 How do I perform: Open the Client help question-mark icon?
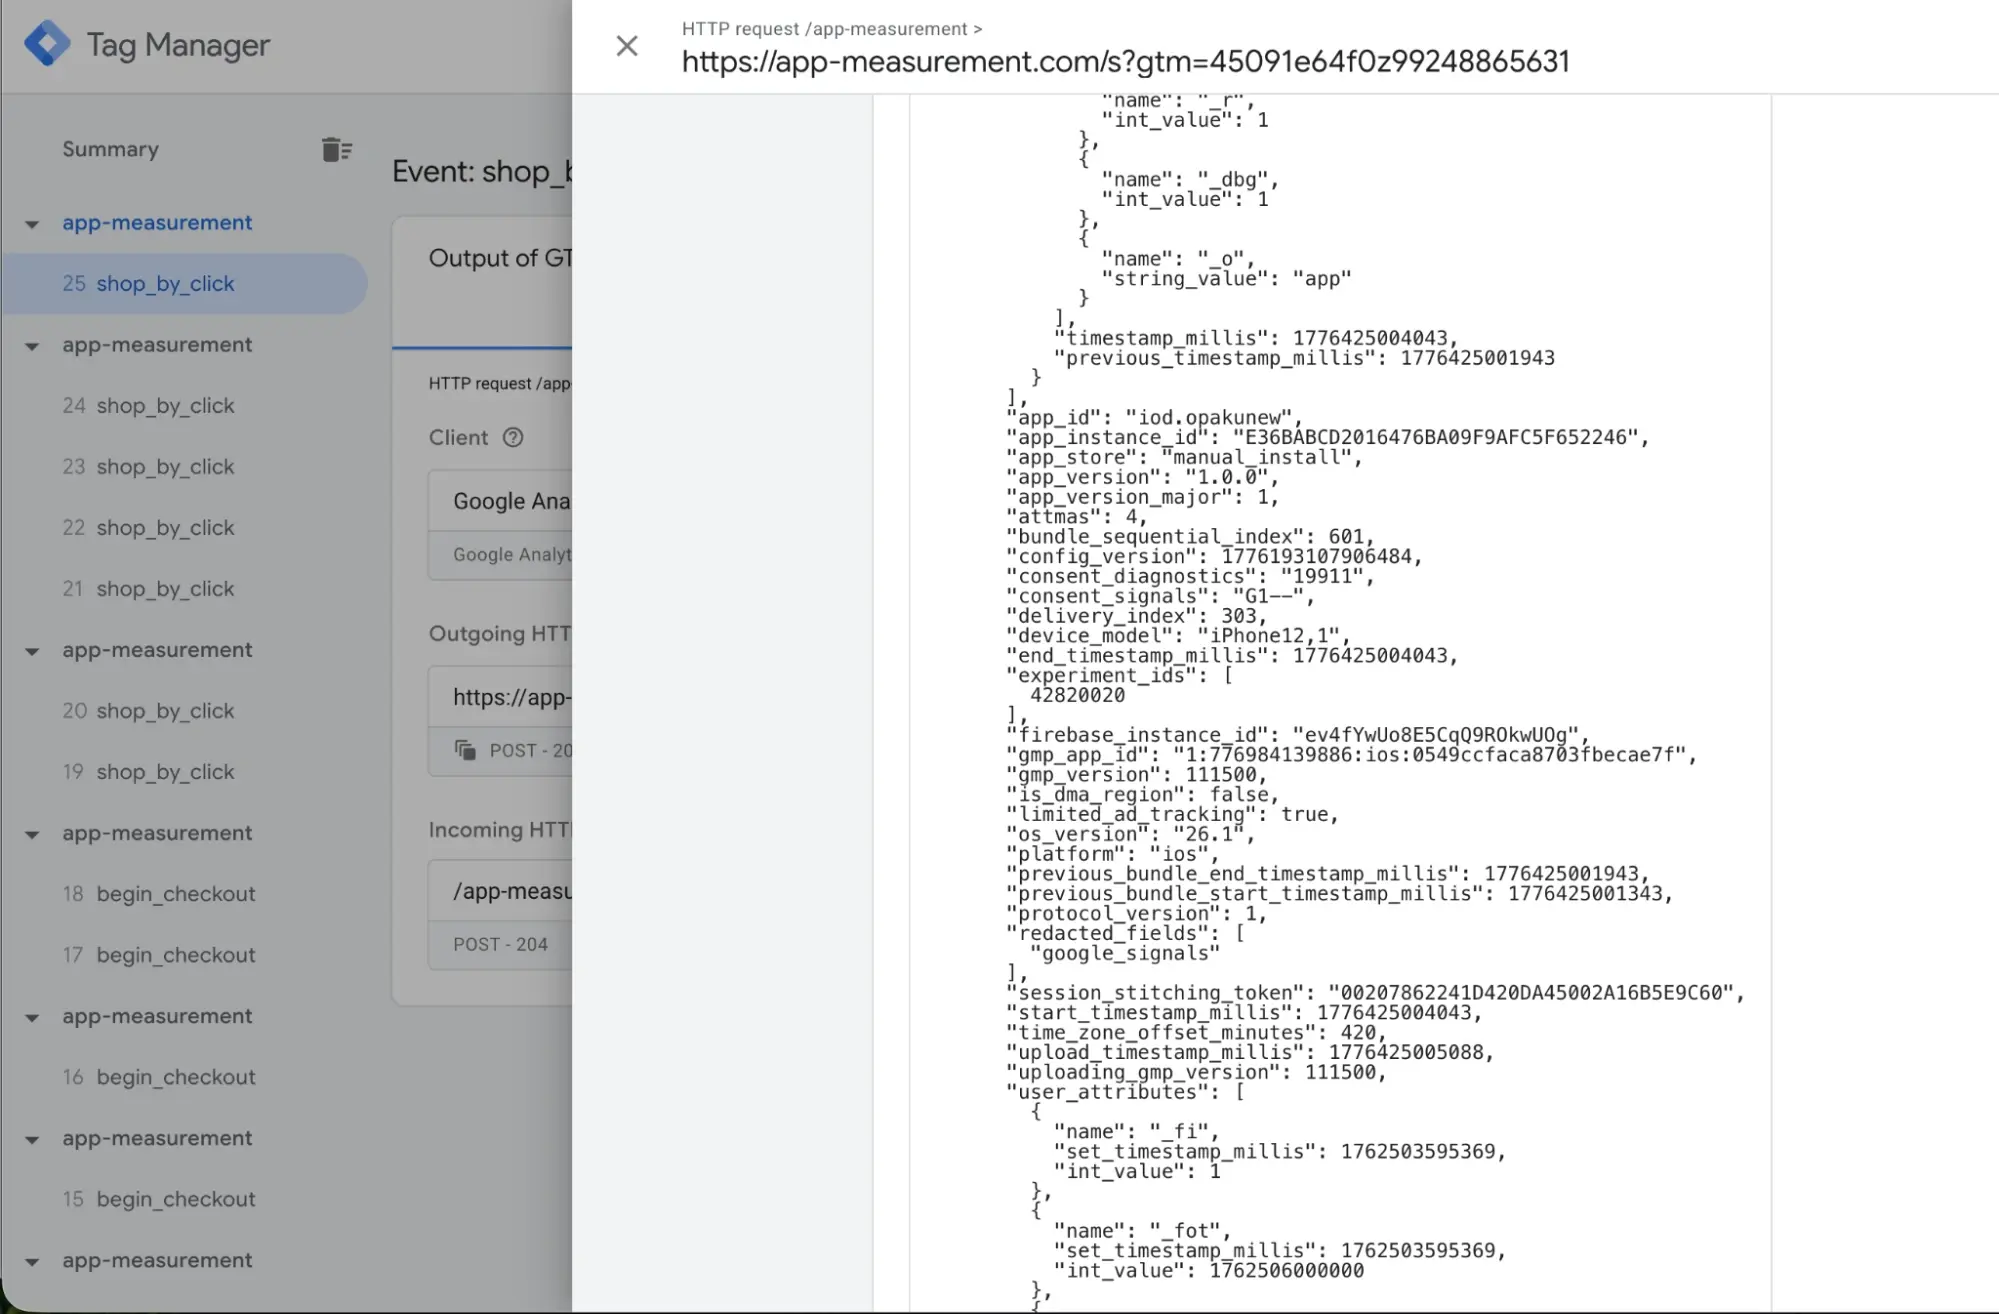[513, 437]
